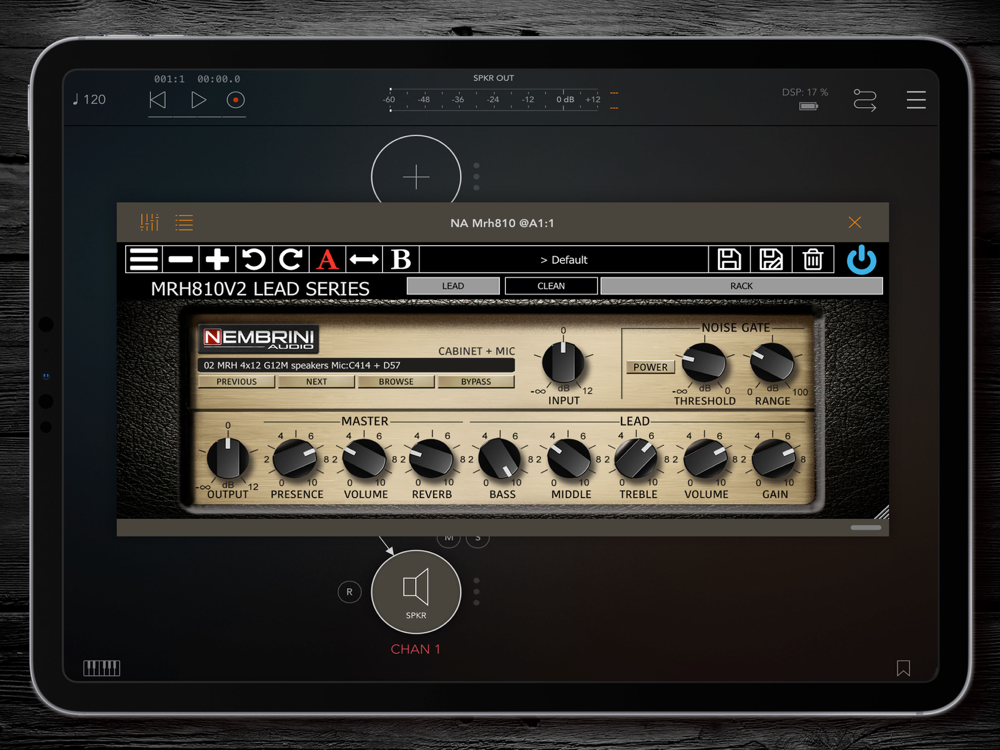Click the plus icon in plugin toolbar

217,260
